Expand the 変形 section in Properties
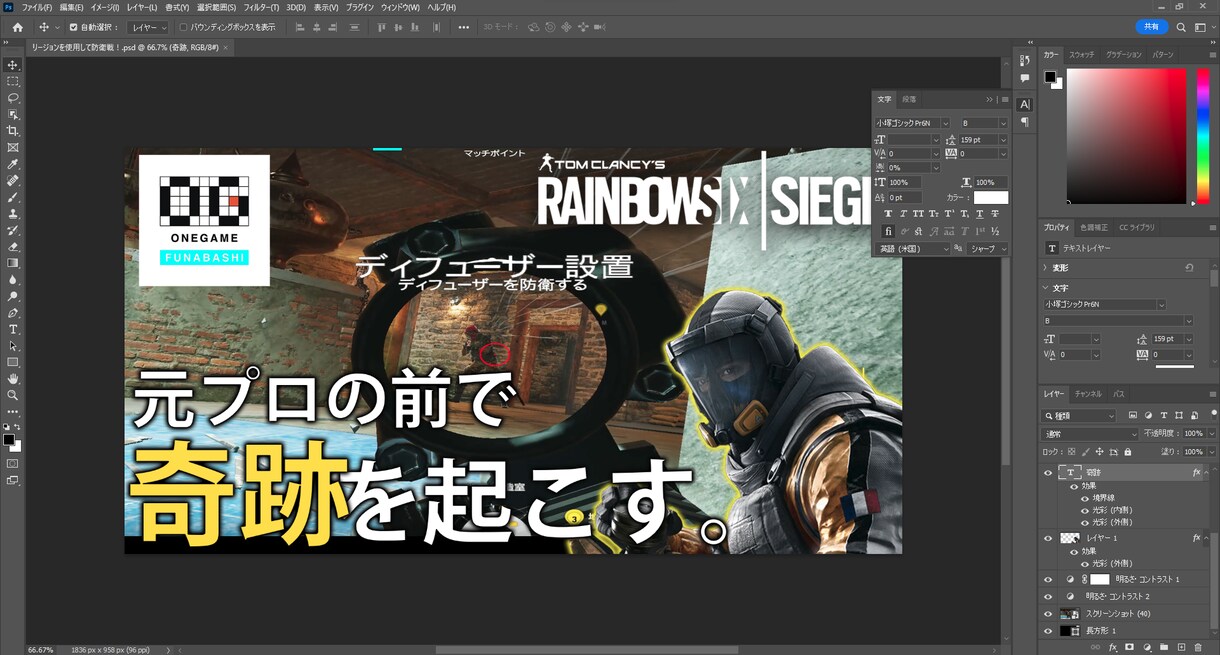1220x655 pixels. coord(1046,268)
